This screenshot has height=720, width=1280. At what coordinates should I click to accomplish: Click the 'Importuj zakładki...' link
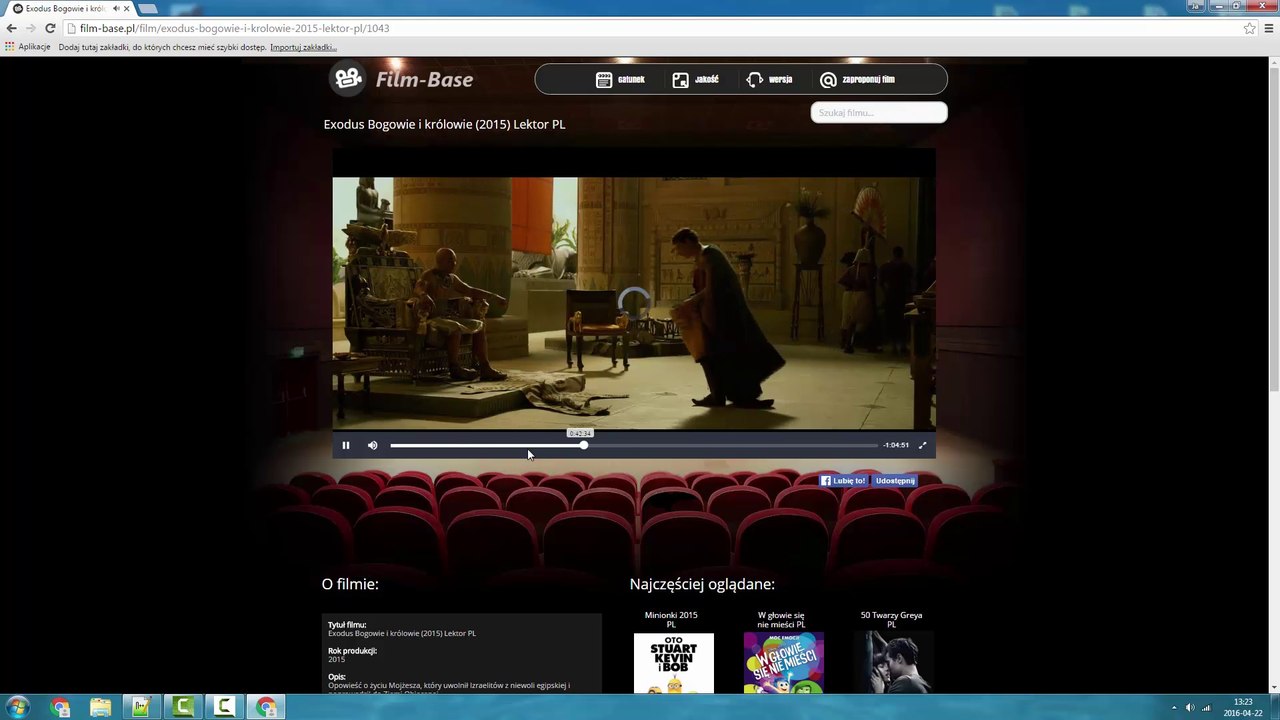coord(303,47)
